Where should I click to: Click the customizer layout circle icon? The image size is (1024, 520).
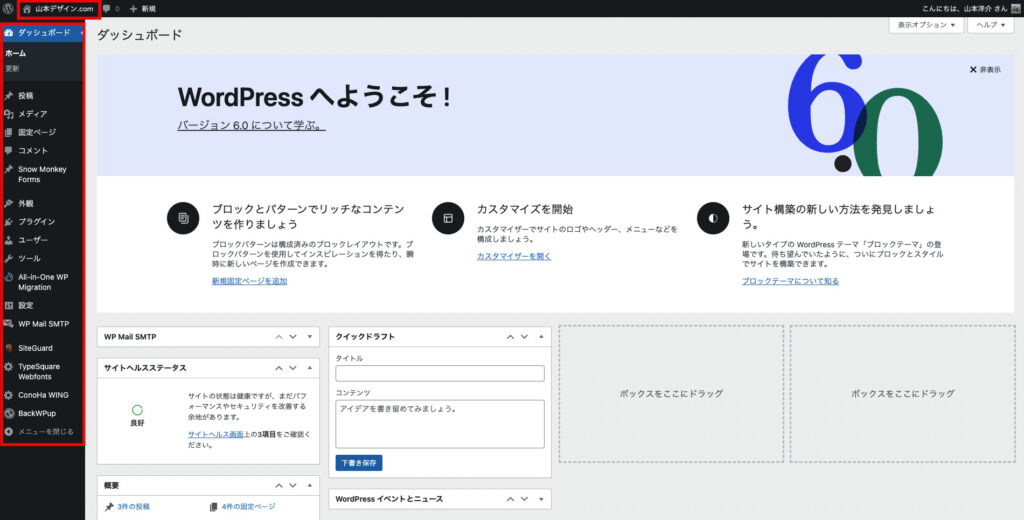[x=448, y=218]
